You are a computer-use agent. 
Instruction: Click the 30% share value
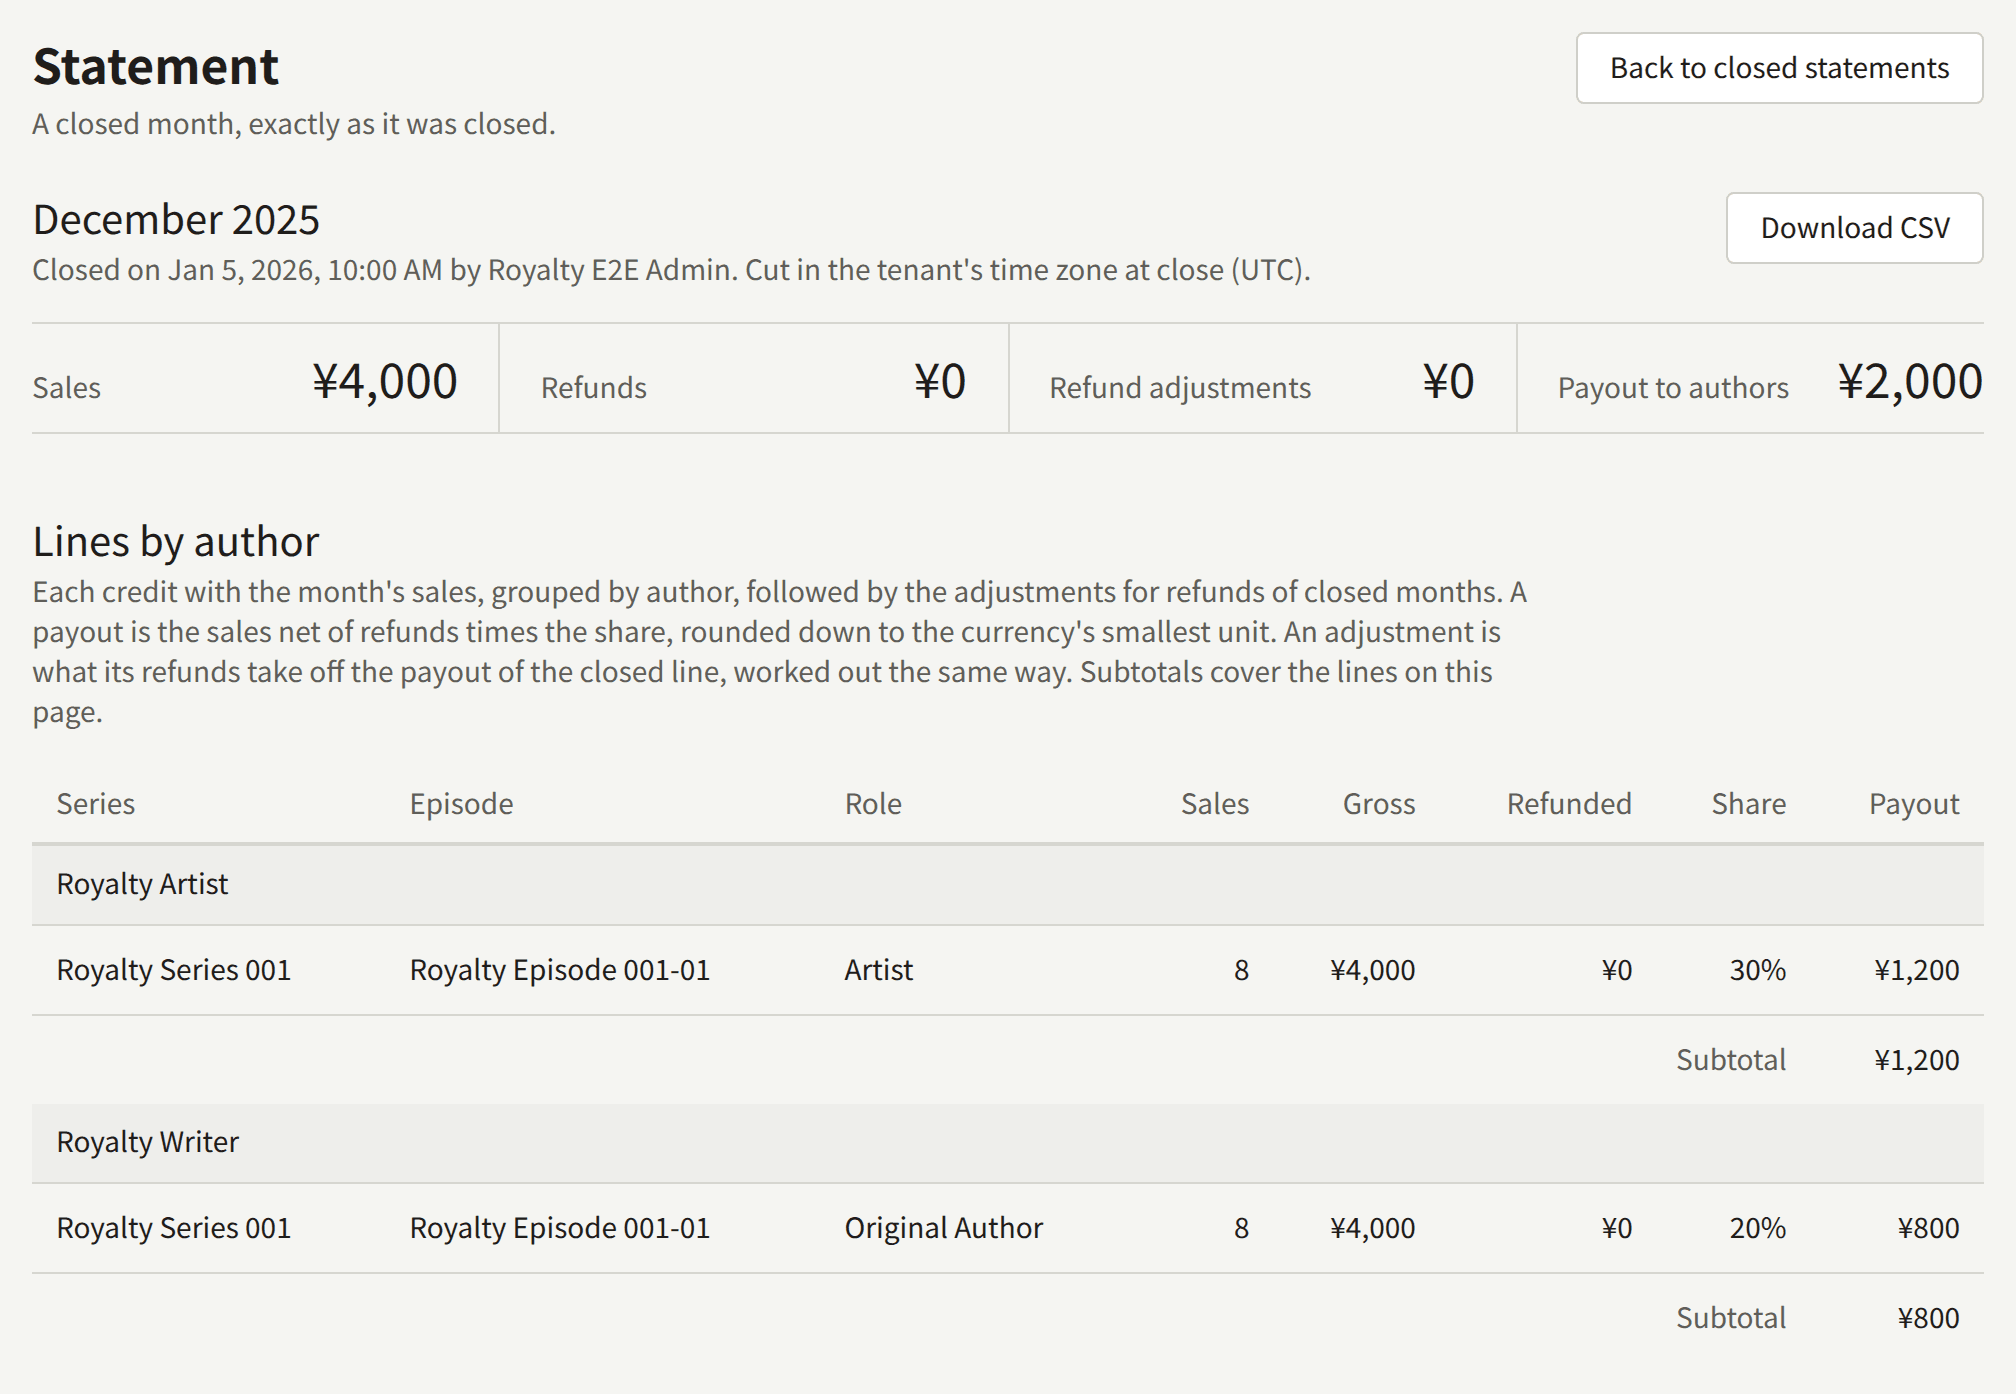click(x=1758, y=970)
